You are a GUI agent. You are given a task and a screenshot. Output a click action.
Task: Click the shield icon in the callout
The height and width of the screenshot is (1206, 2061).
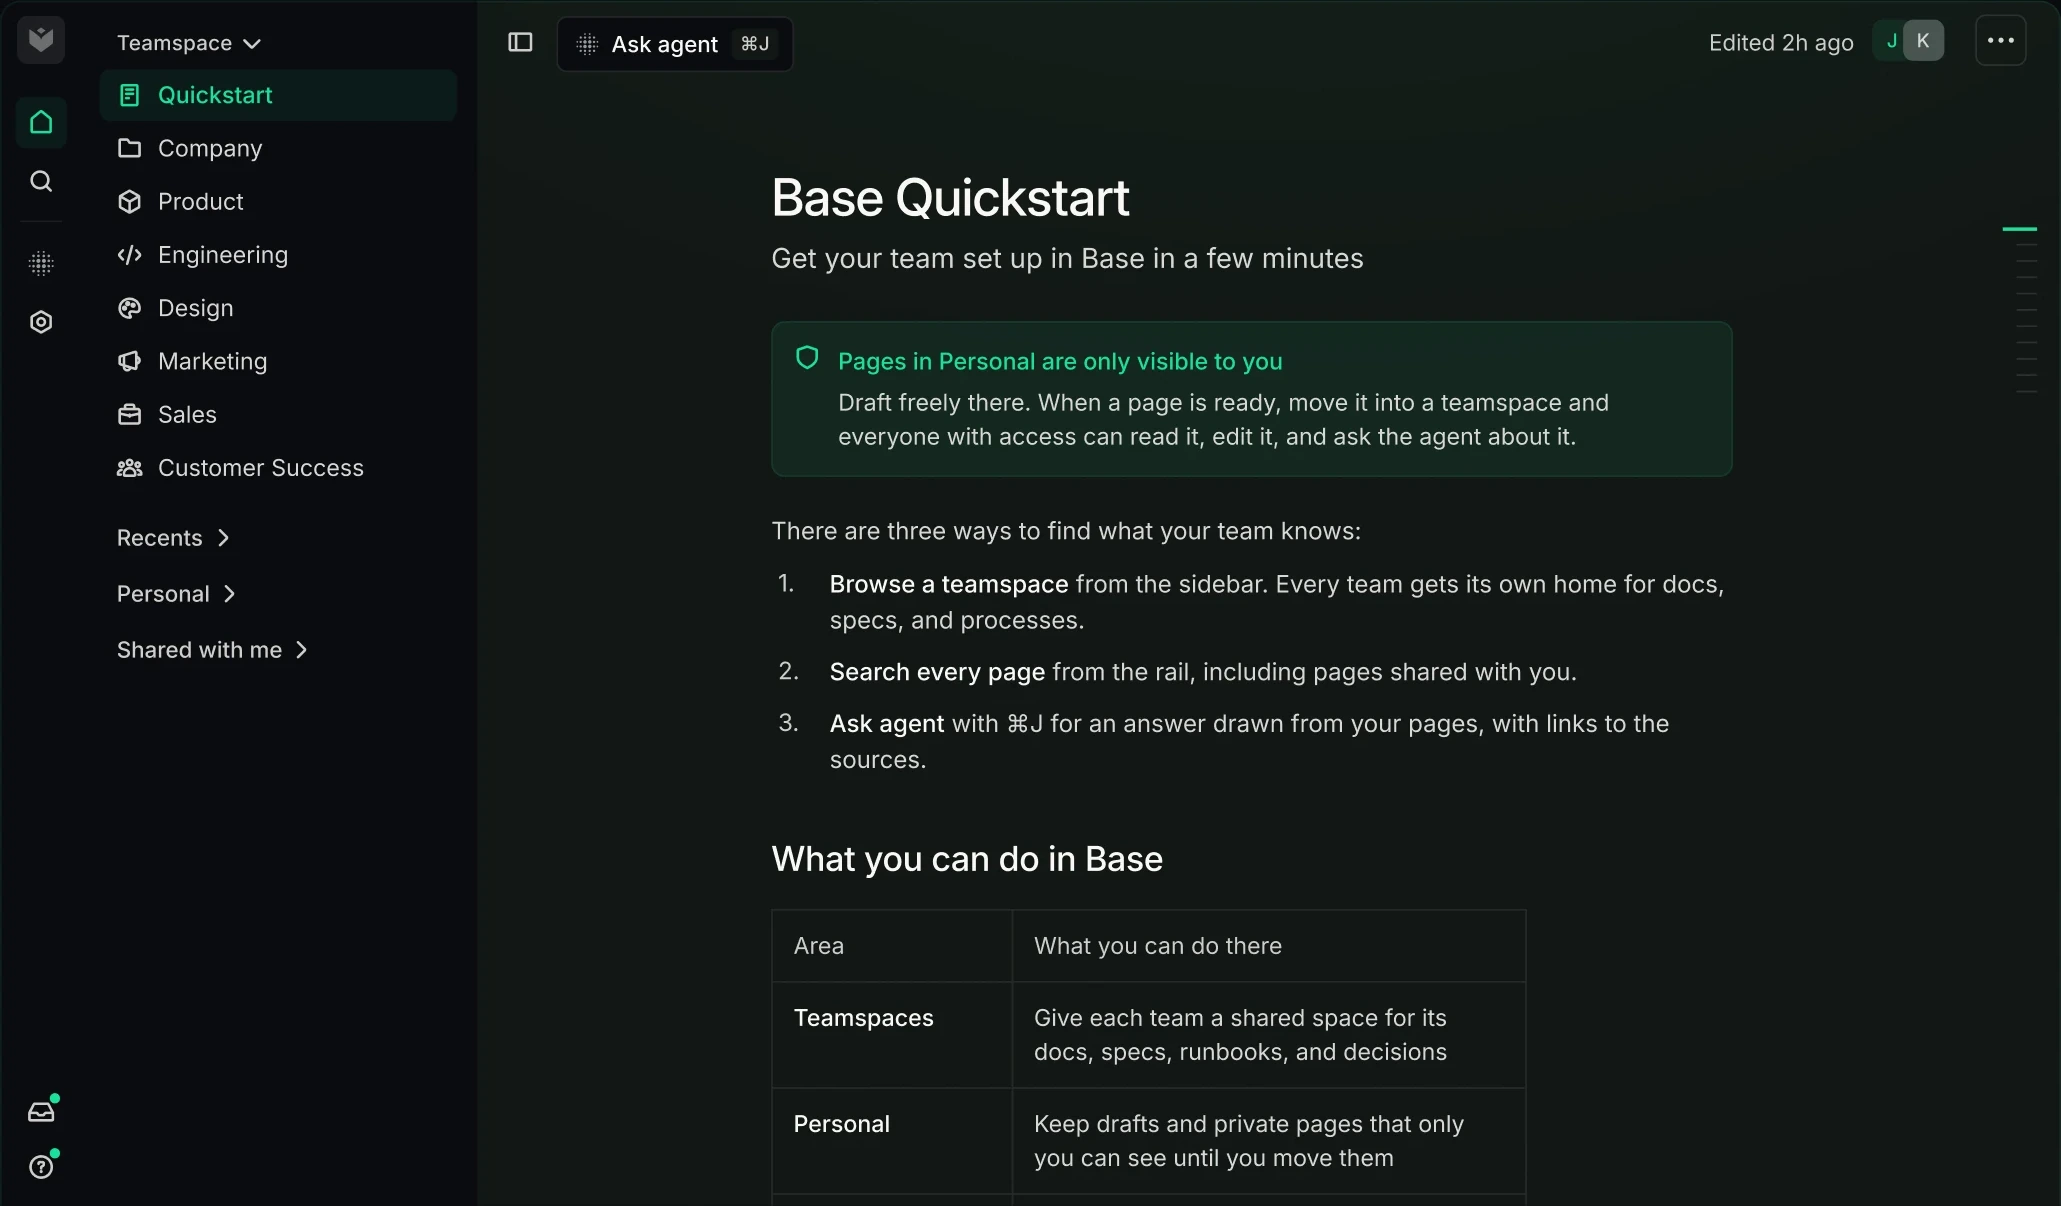807,358
